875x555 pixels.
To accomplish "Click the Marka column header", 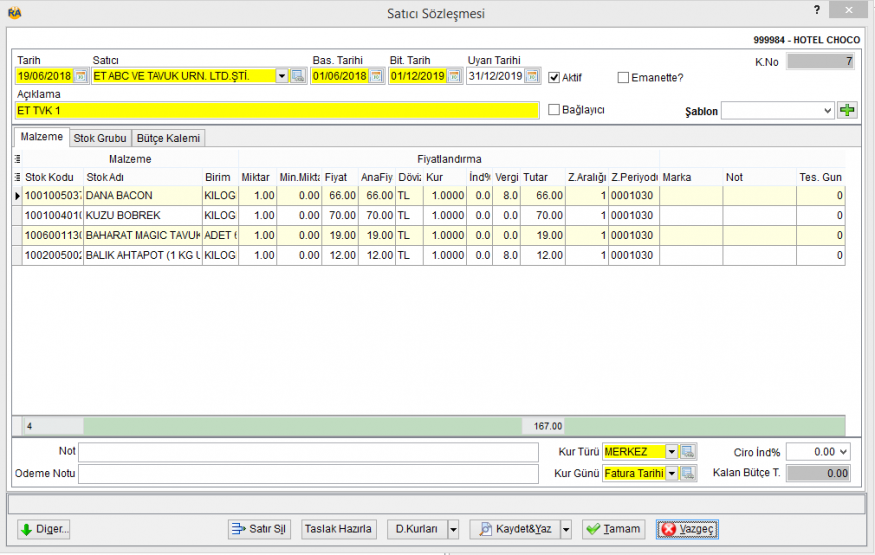I will coord(691,177).
